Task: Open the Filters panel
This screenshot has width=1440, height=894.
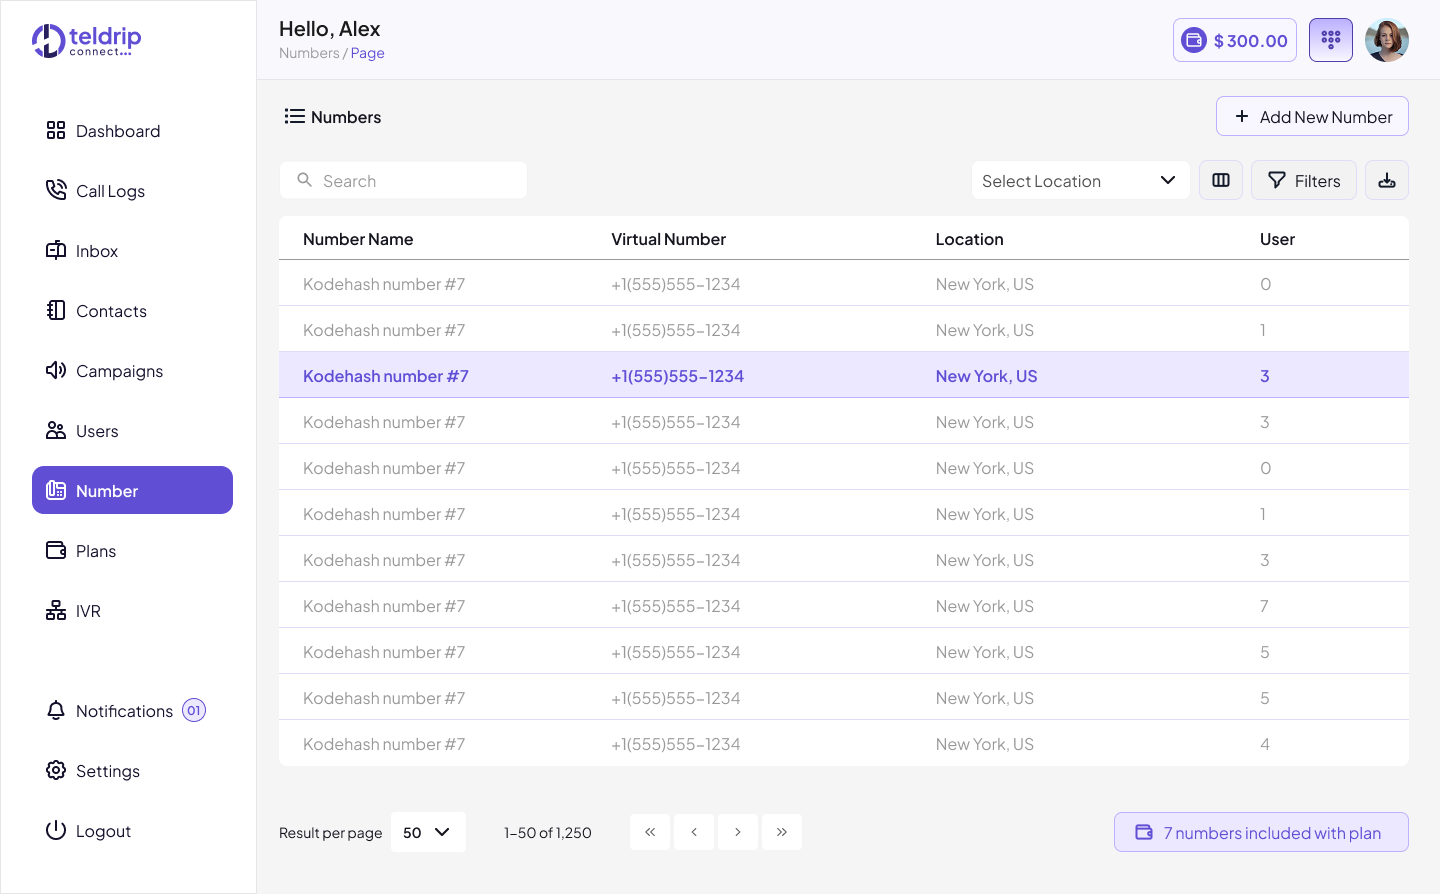Action: (x=1304, y=181)
